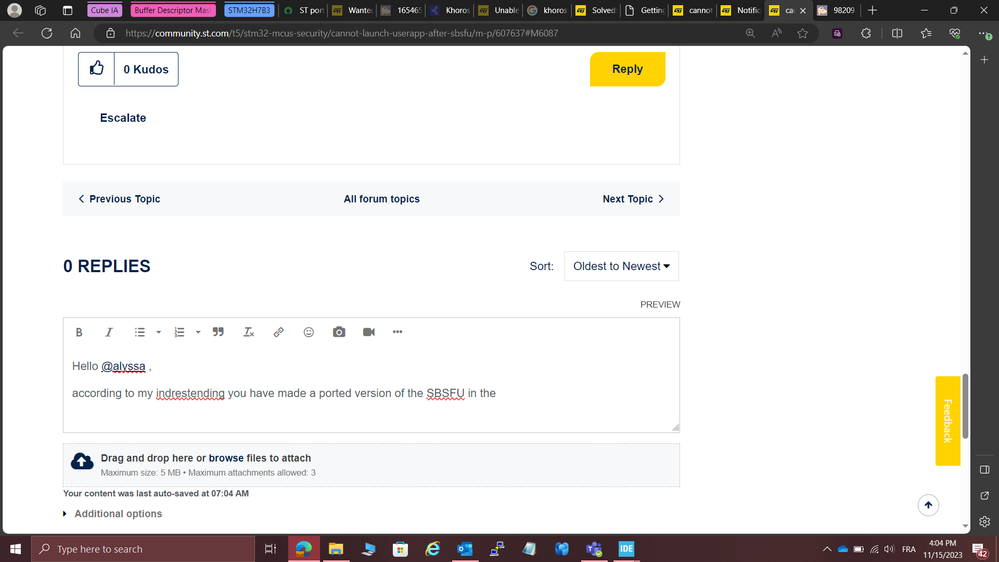999x562 pixels.
Task: Click the Escalate link
Action: point(123,118)
